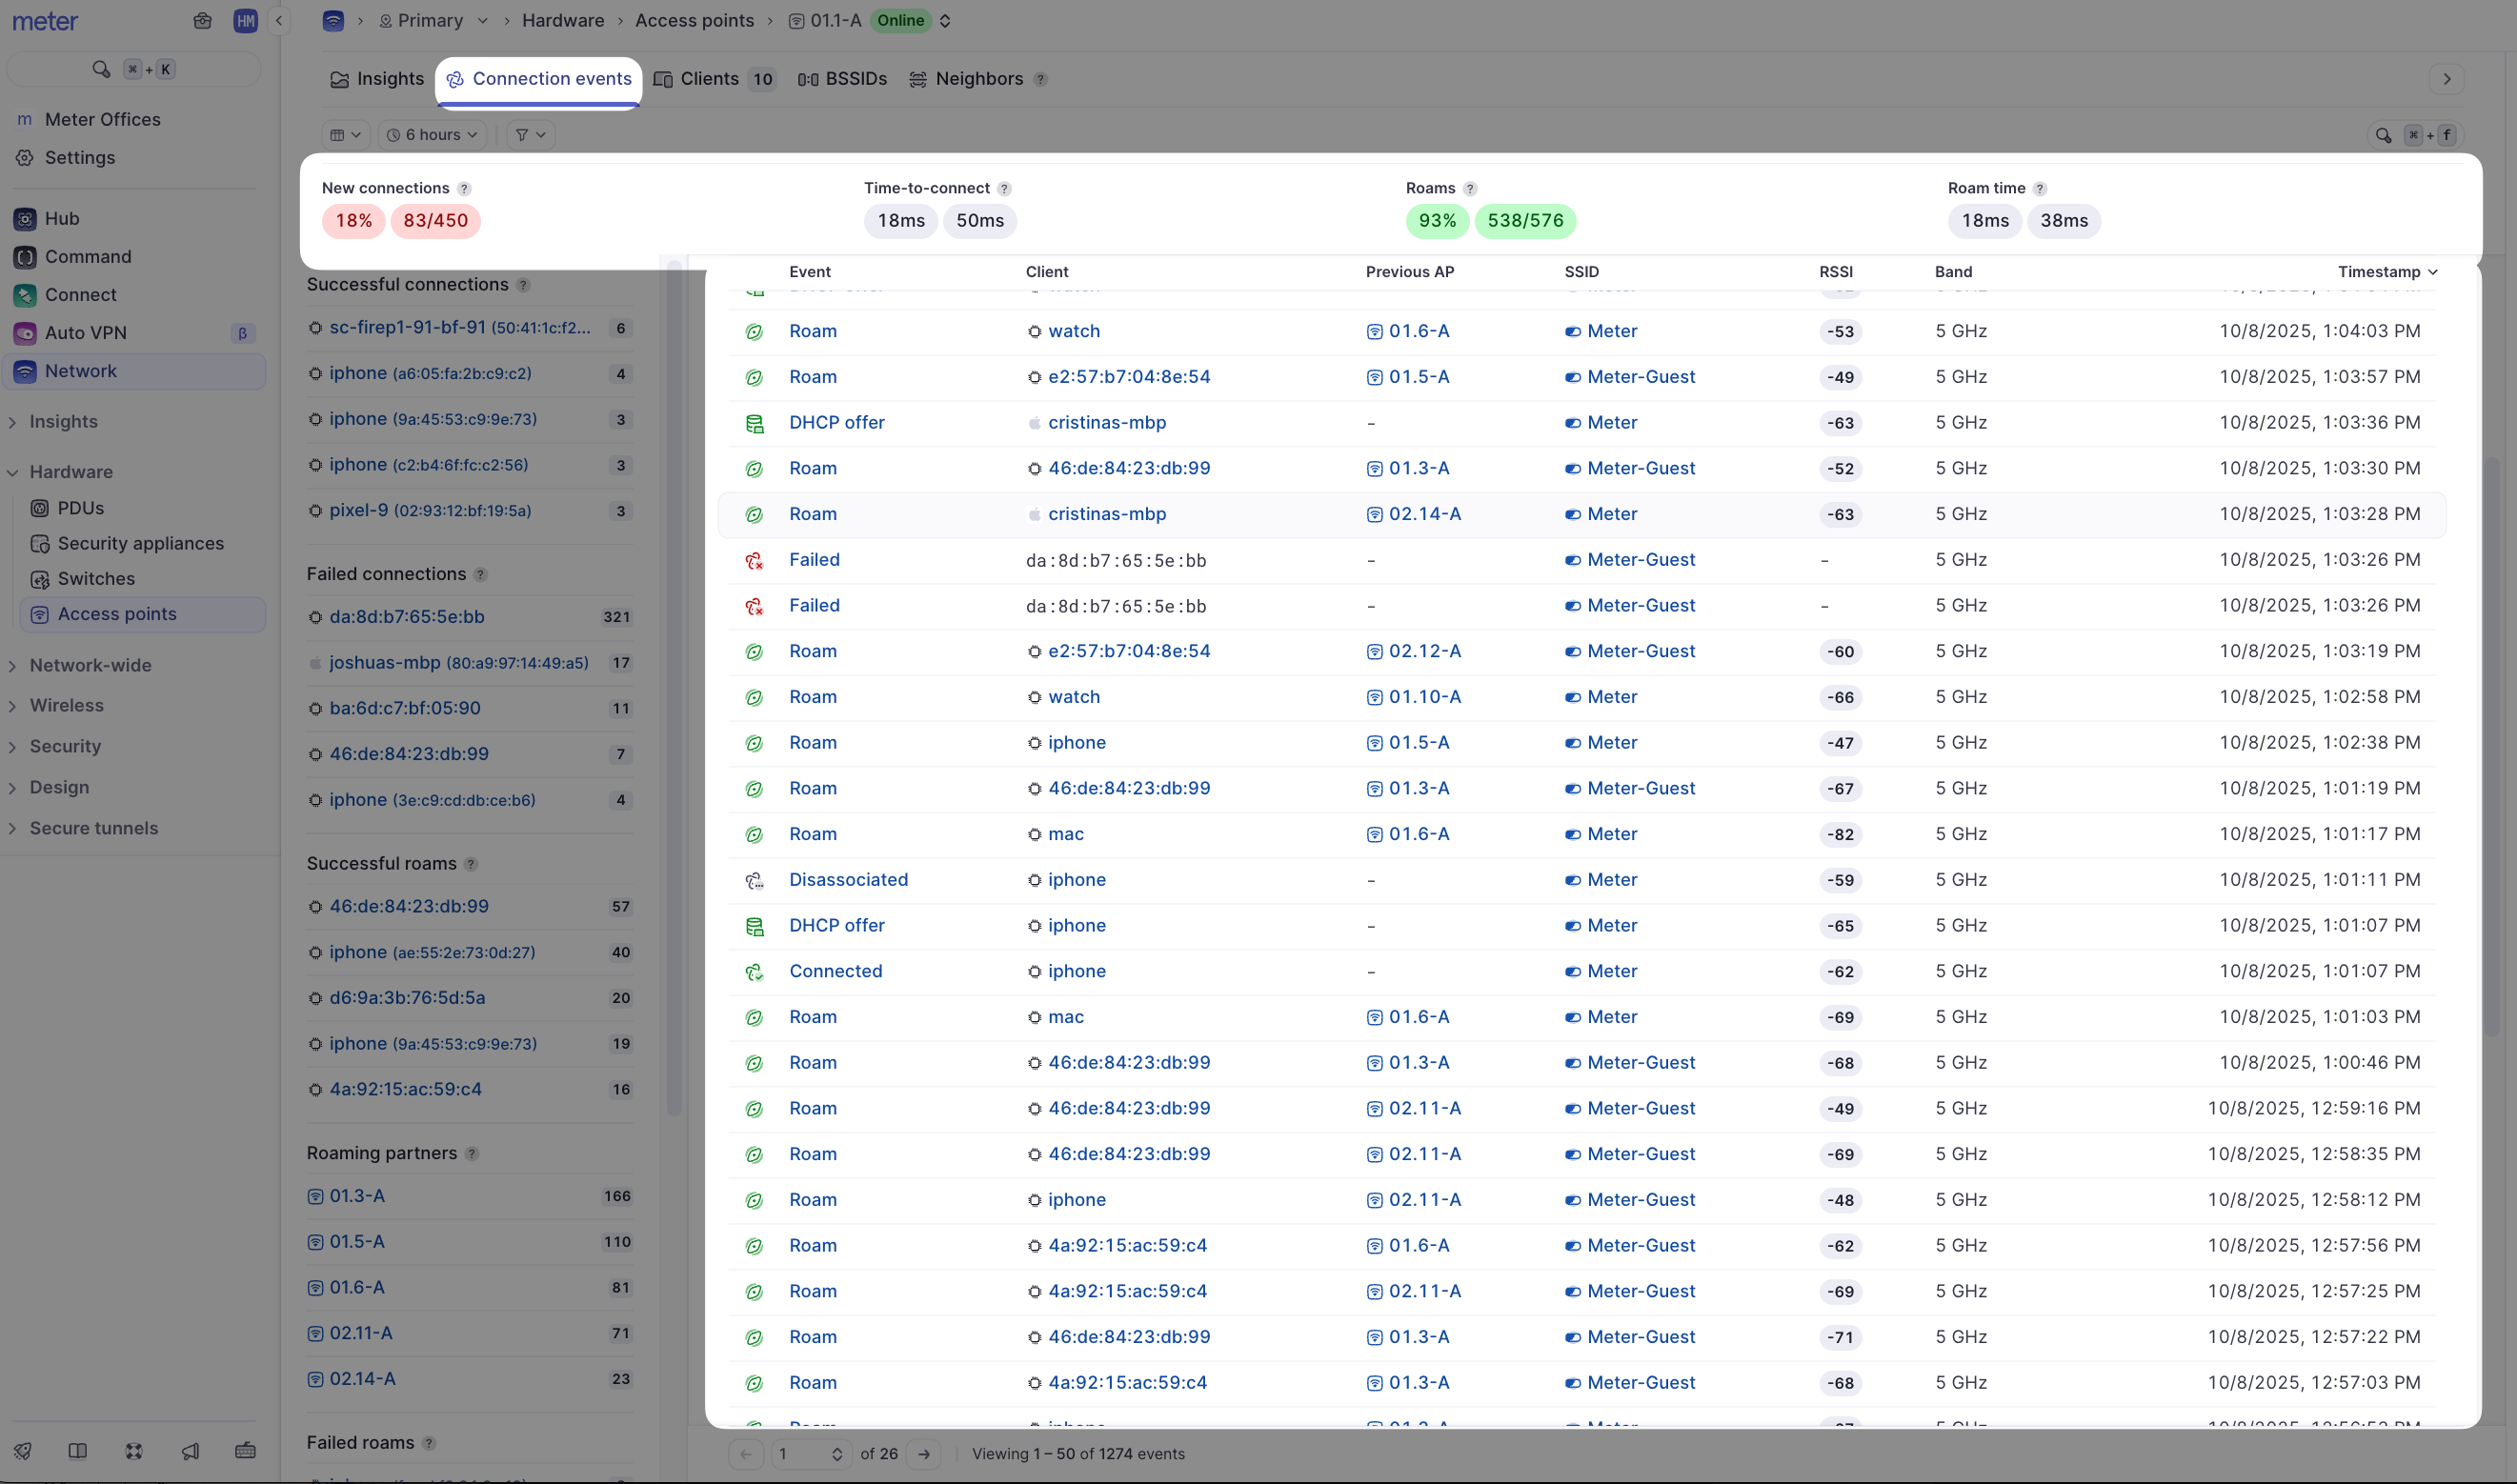Click the lifebuoy support icon
This screenshot has width=2517, height=1484.
[x=134, y=1451]
